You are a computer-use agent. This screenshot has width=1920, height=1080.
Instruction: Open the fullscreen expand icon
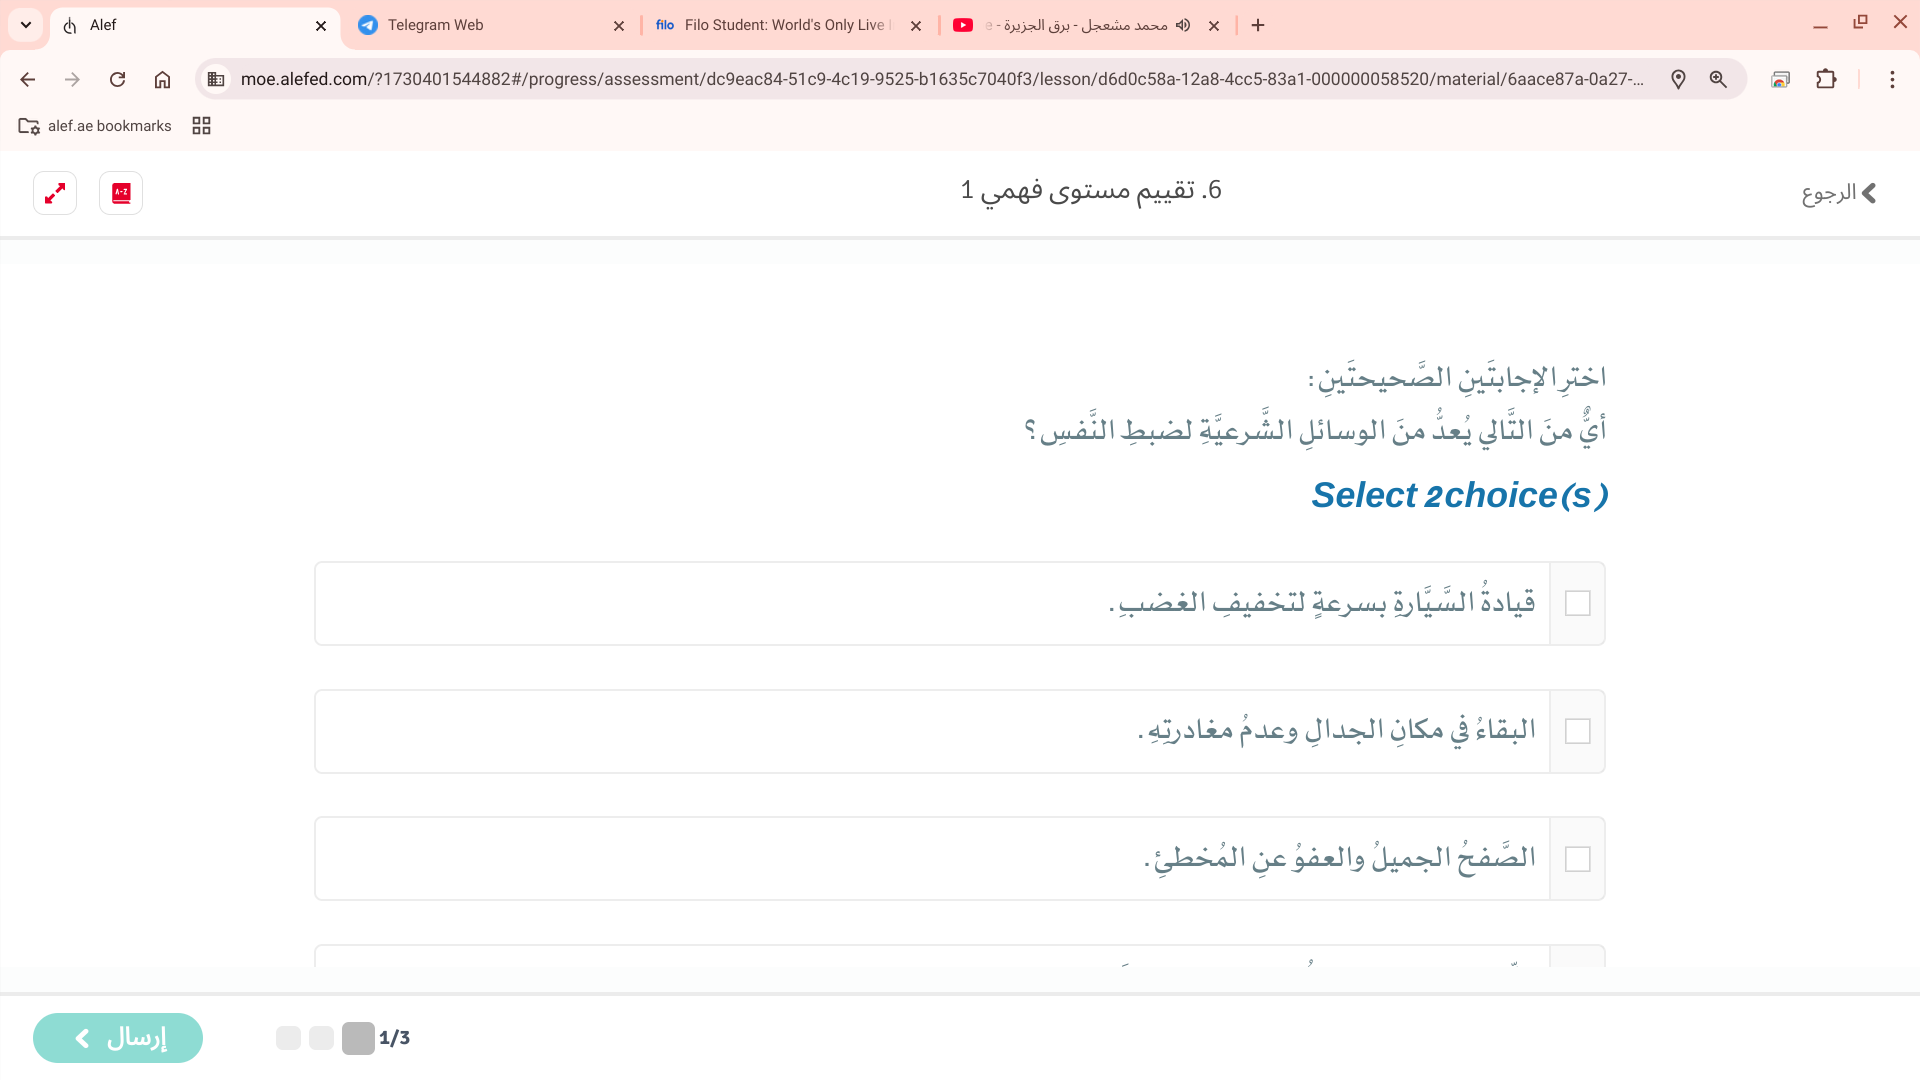pos(55,192)
